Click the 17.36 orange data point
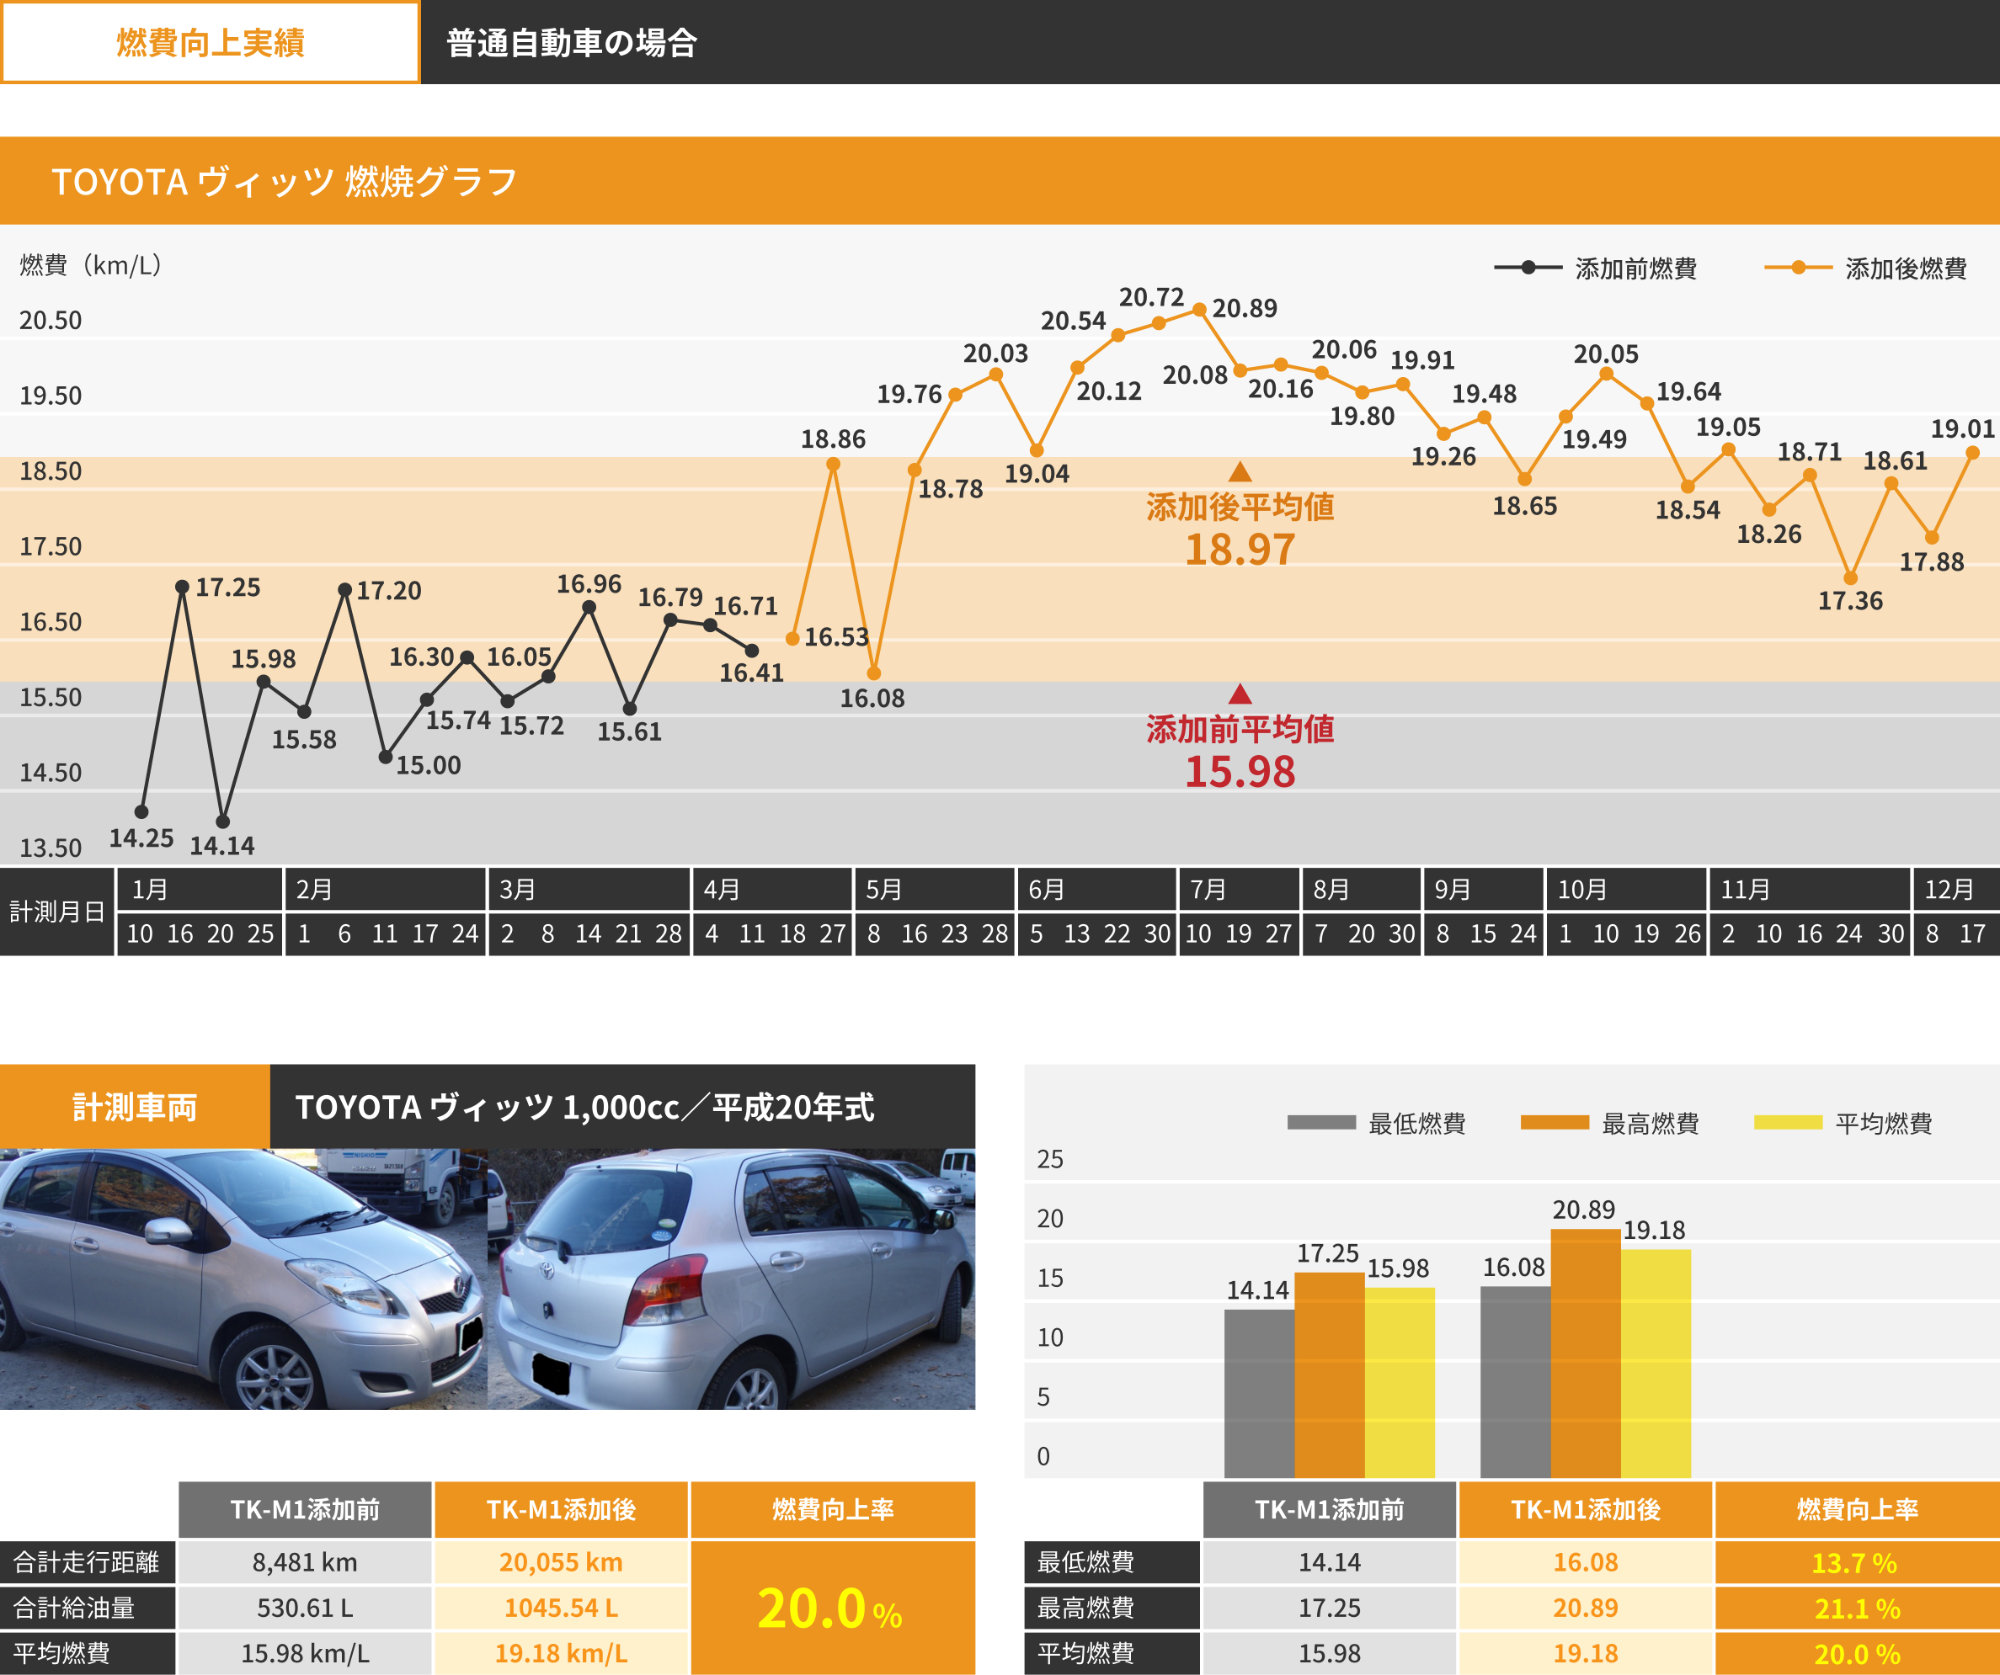Viewport: 2000px width, 1675px height. (1850, 578)
